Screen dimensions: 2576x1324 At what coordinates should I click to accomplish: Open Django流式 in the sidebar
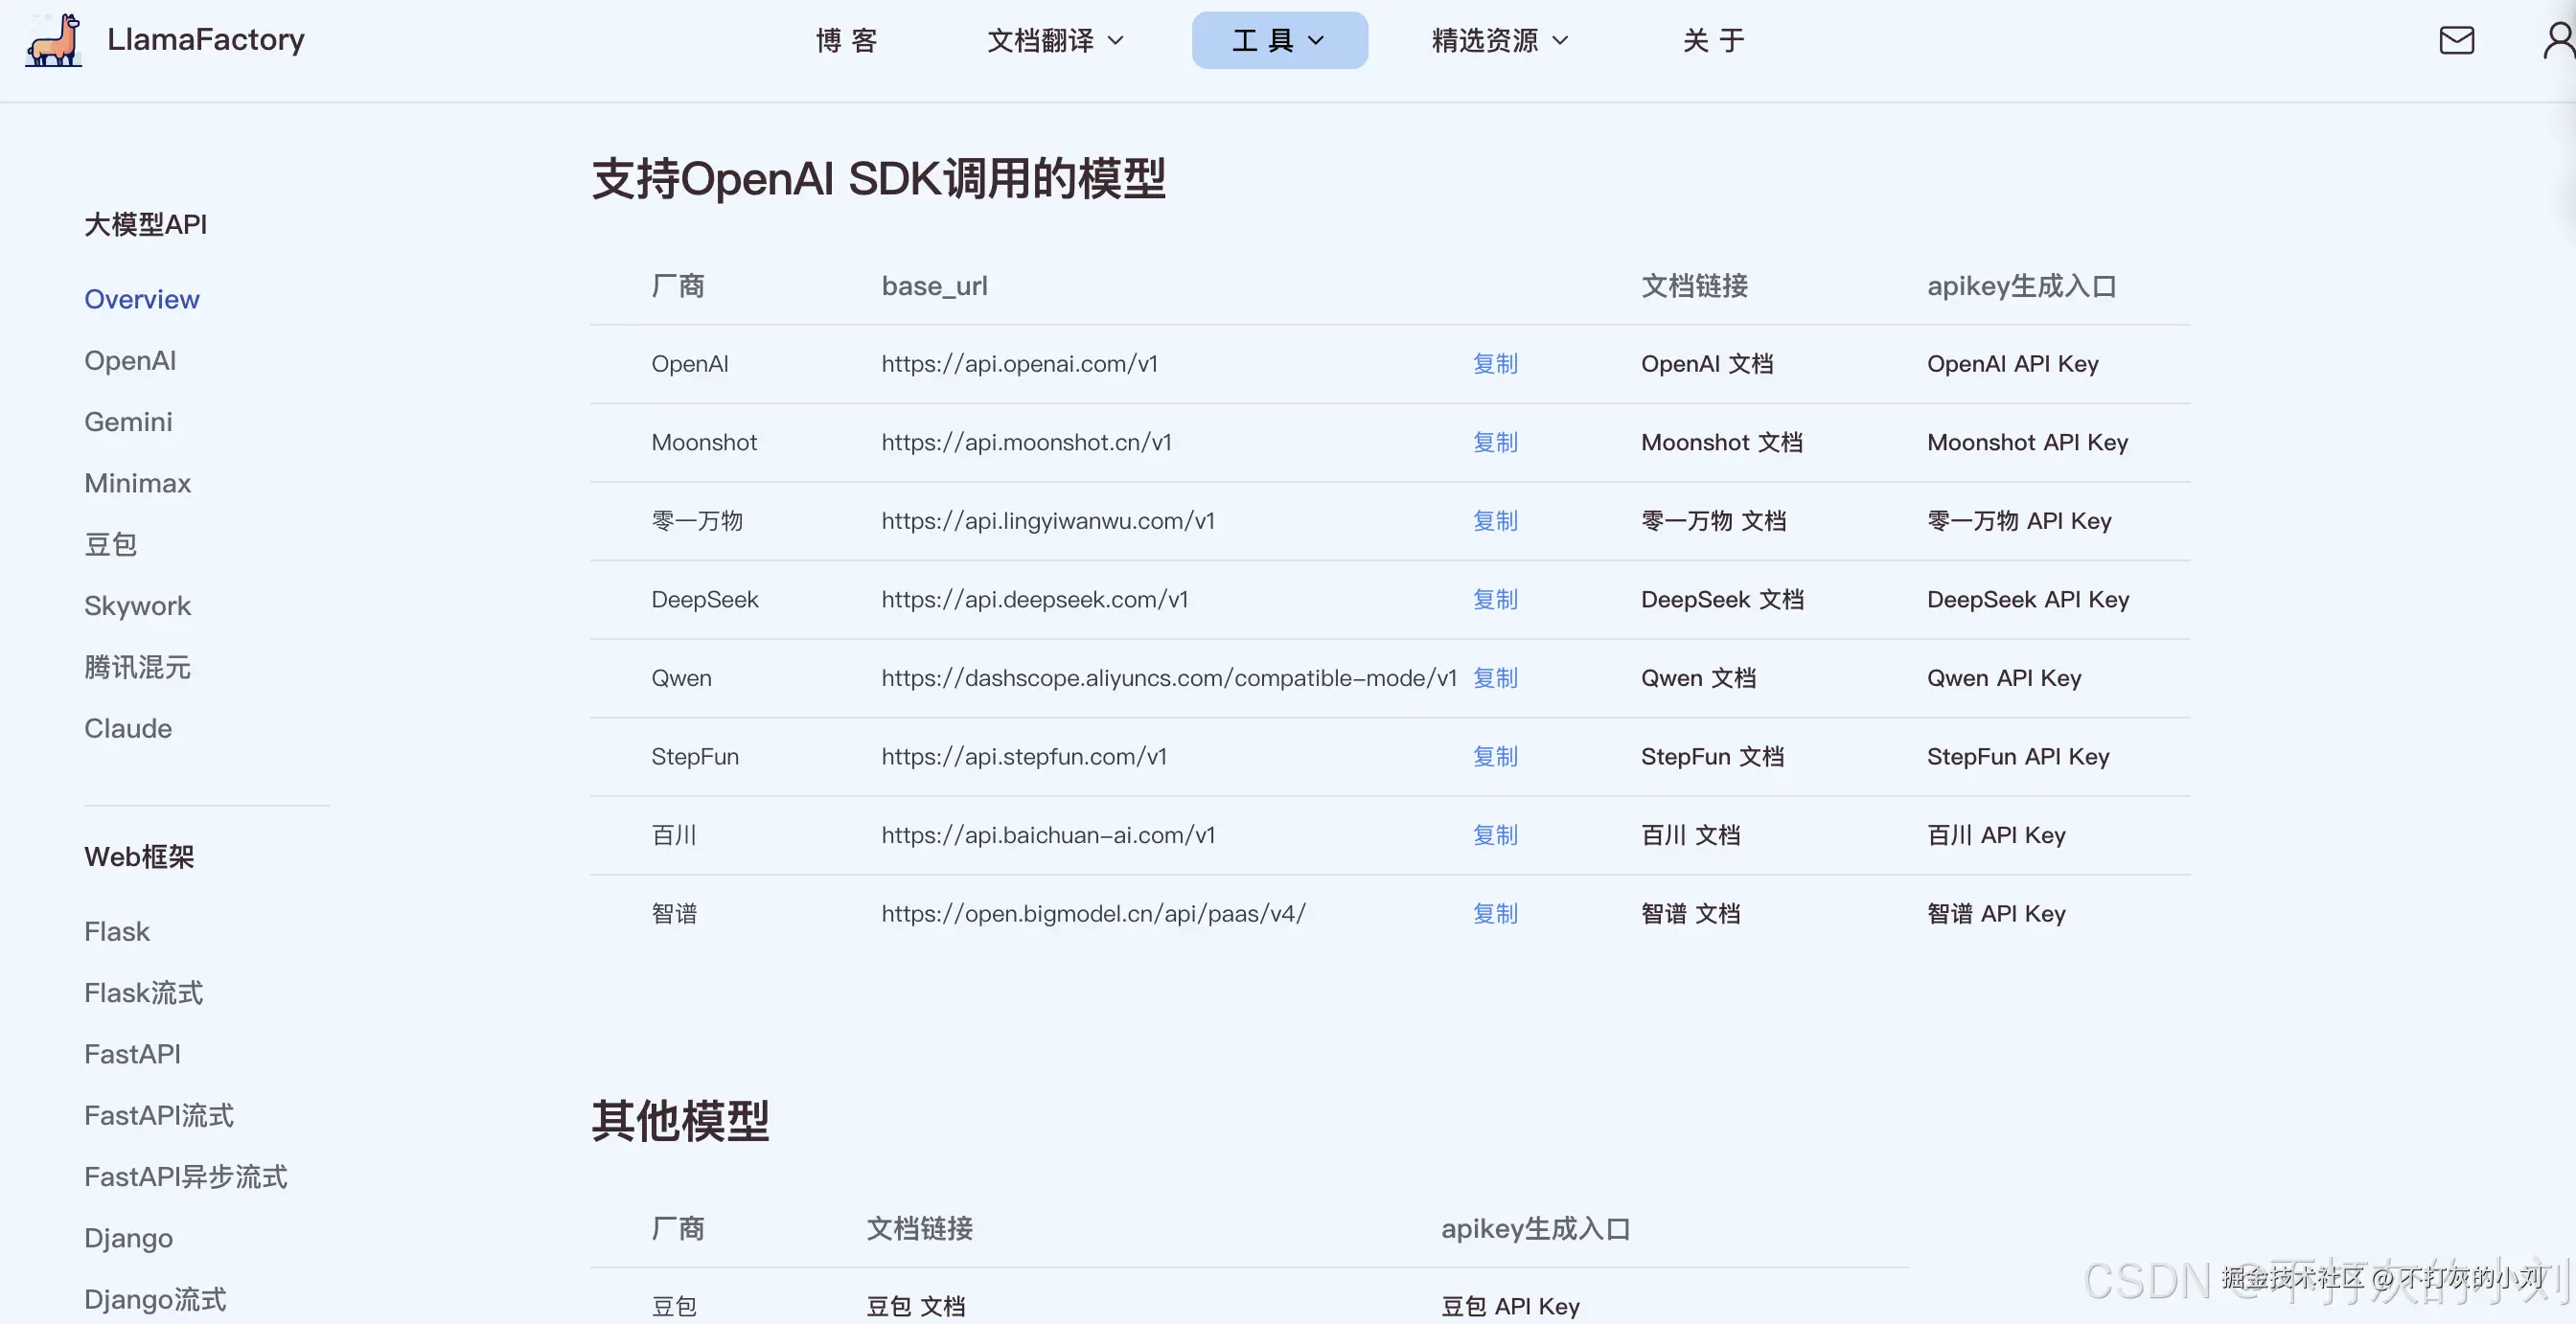(x=155, y=1298)
